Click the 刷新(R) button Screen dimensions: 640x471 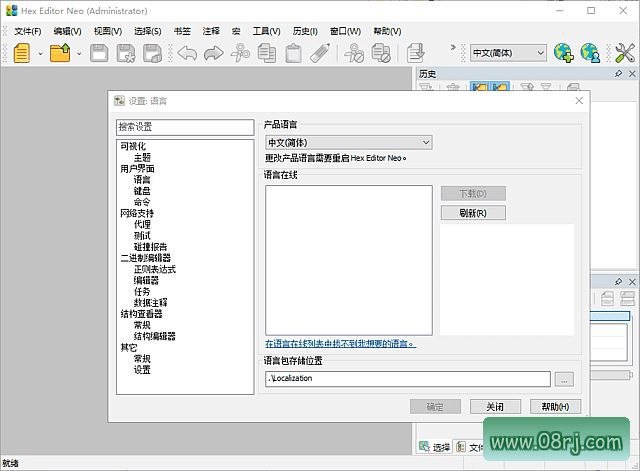tap(473, 213)
